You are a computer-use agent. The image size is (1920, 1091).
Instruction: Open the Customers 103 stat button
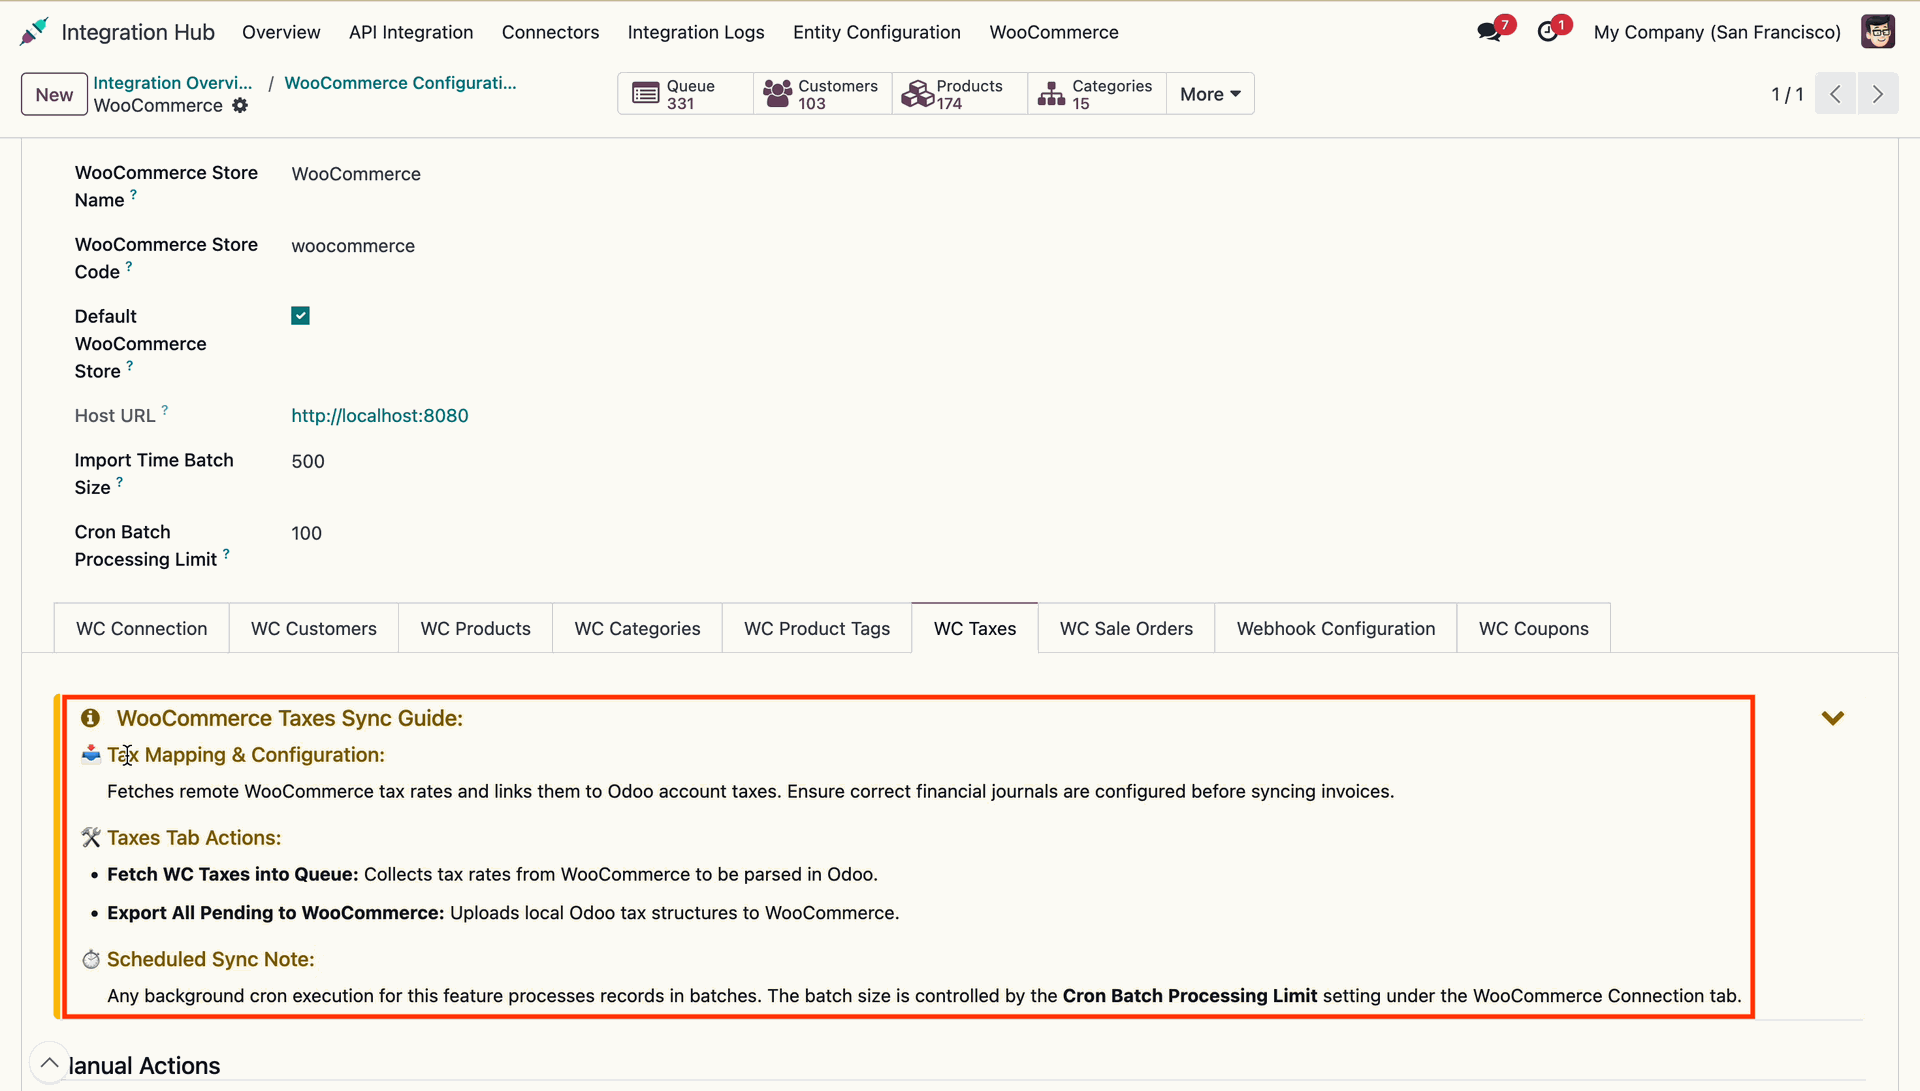pyautogui.click(x=822, y=94)
